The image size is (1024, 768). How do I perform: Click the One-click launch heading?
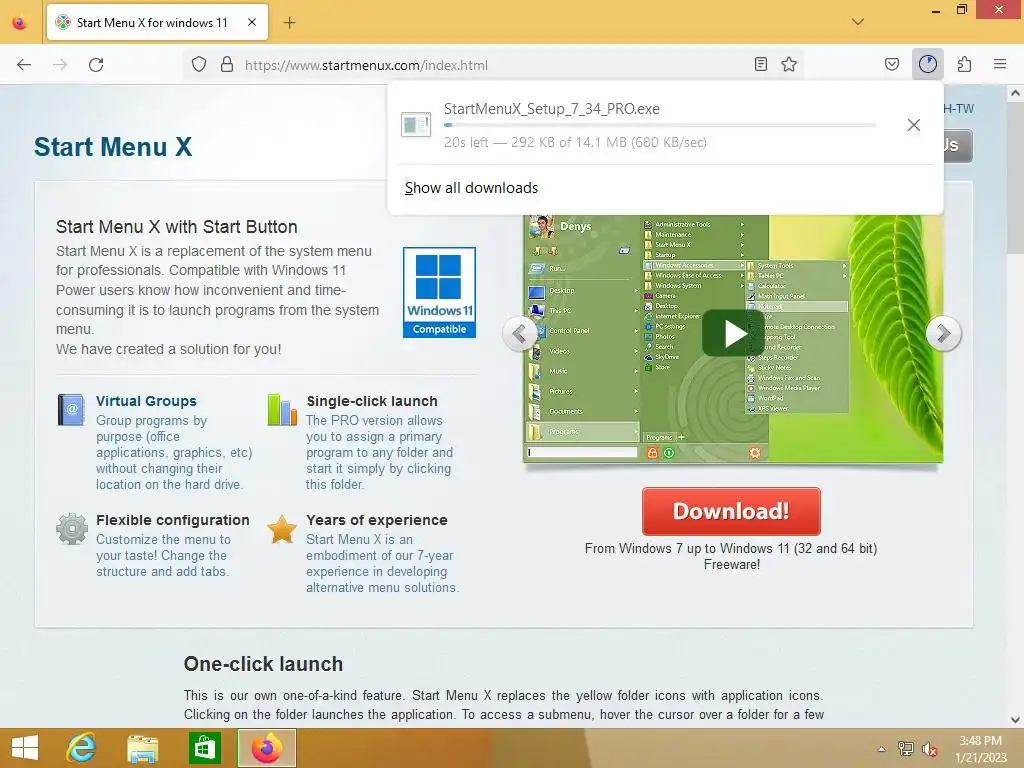coord(263,664)
